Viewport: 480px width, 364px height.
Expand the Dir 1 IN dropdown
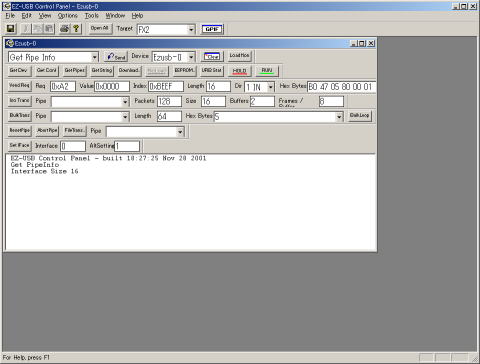click(271, 87)
